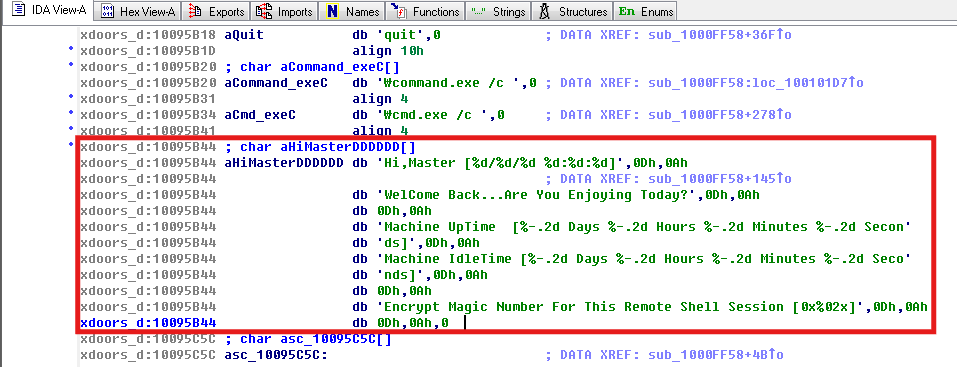
Task: Click the '\command.exe /c ' string
Action: tap(452, 83)
